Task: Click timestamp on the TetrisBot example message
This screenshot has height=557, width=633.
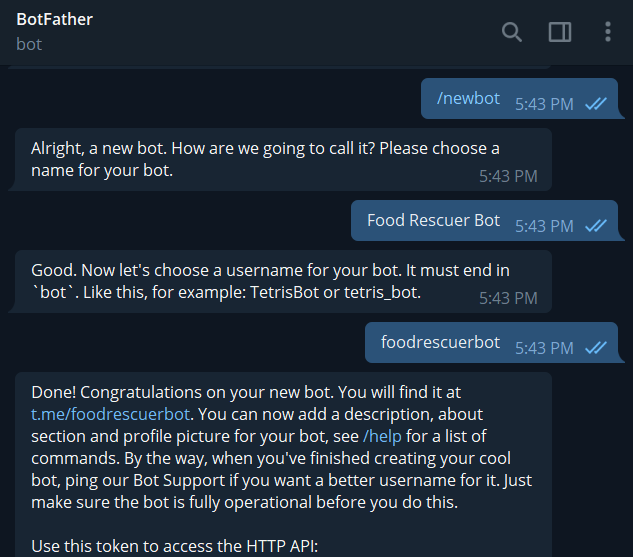Action: point(508,298)
